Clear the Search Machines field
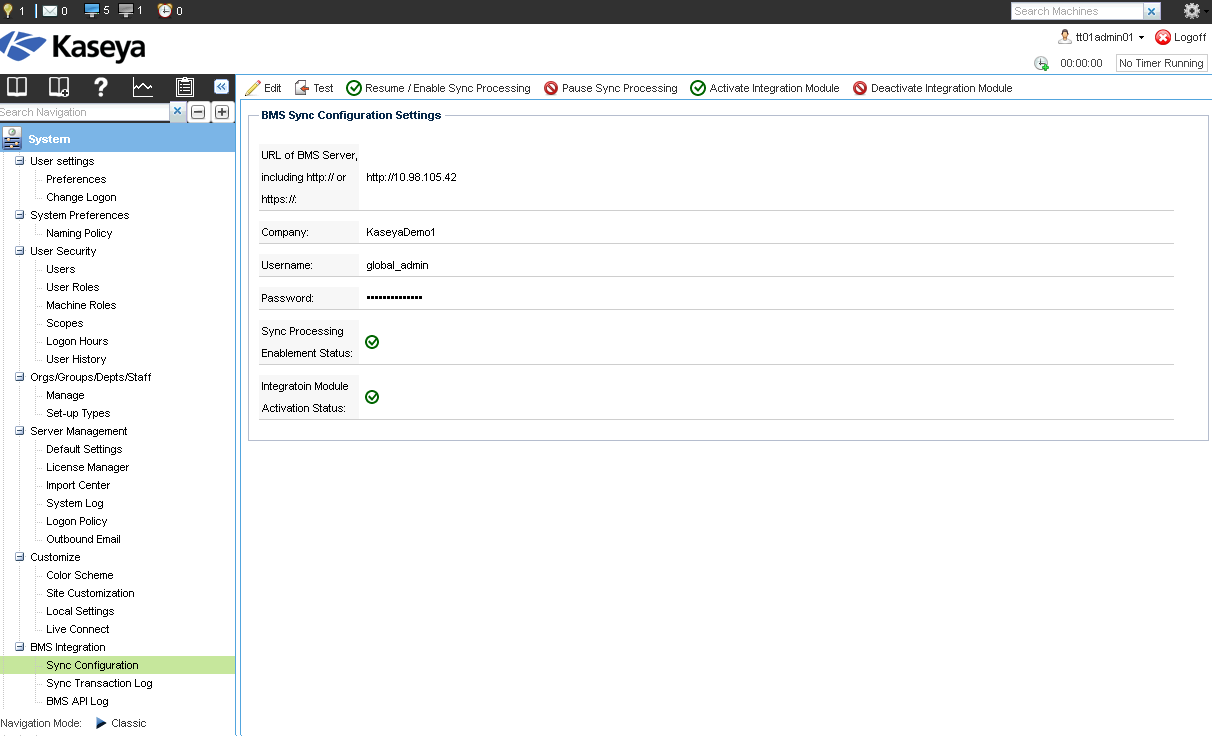 (1152, 11)
